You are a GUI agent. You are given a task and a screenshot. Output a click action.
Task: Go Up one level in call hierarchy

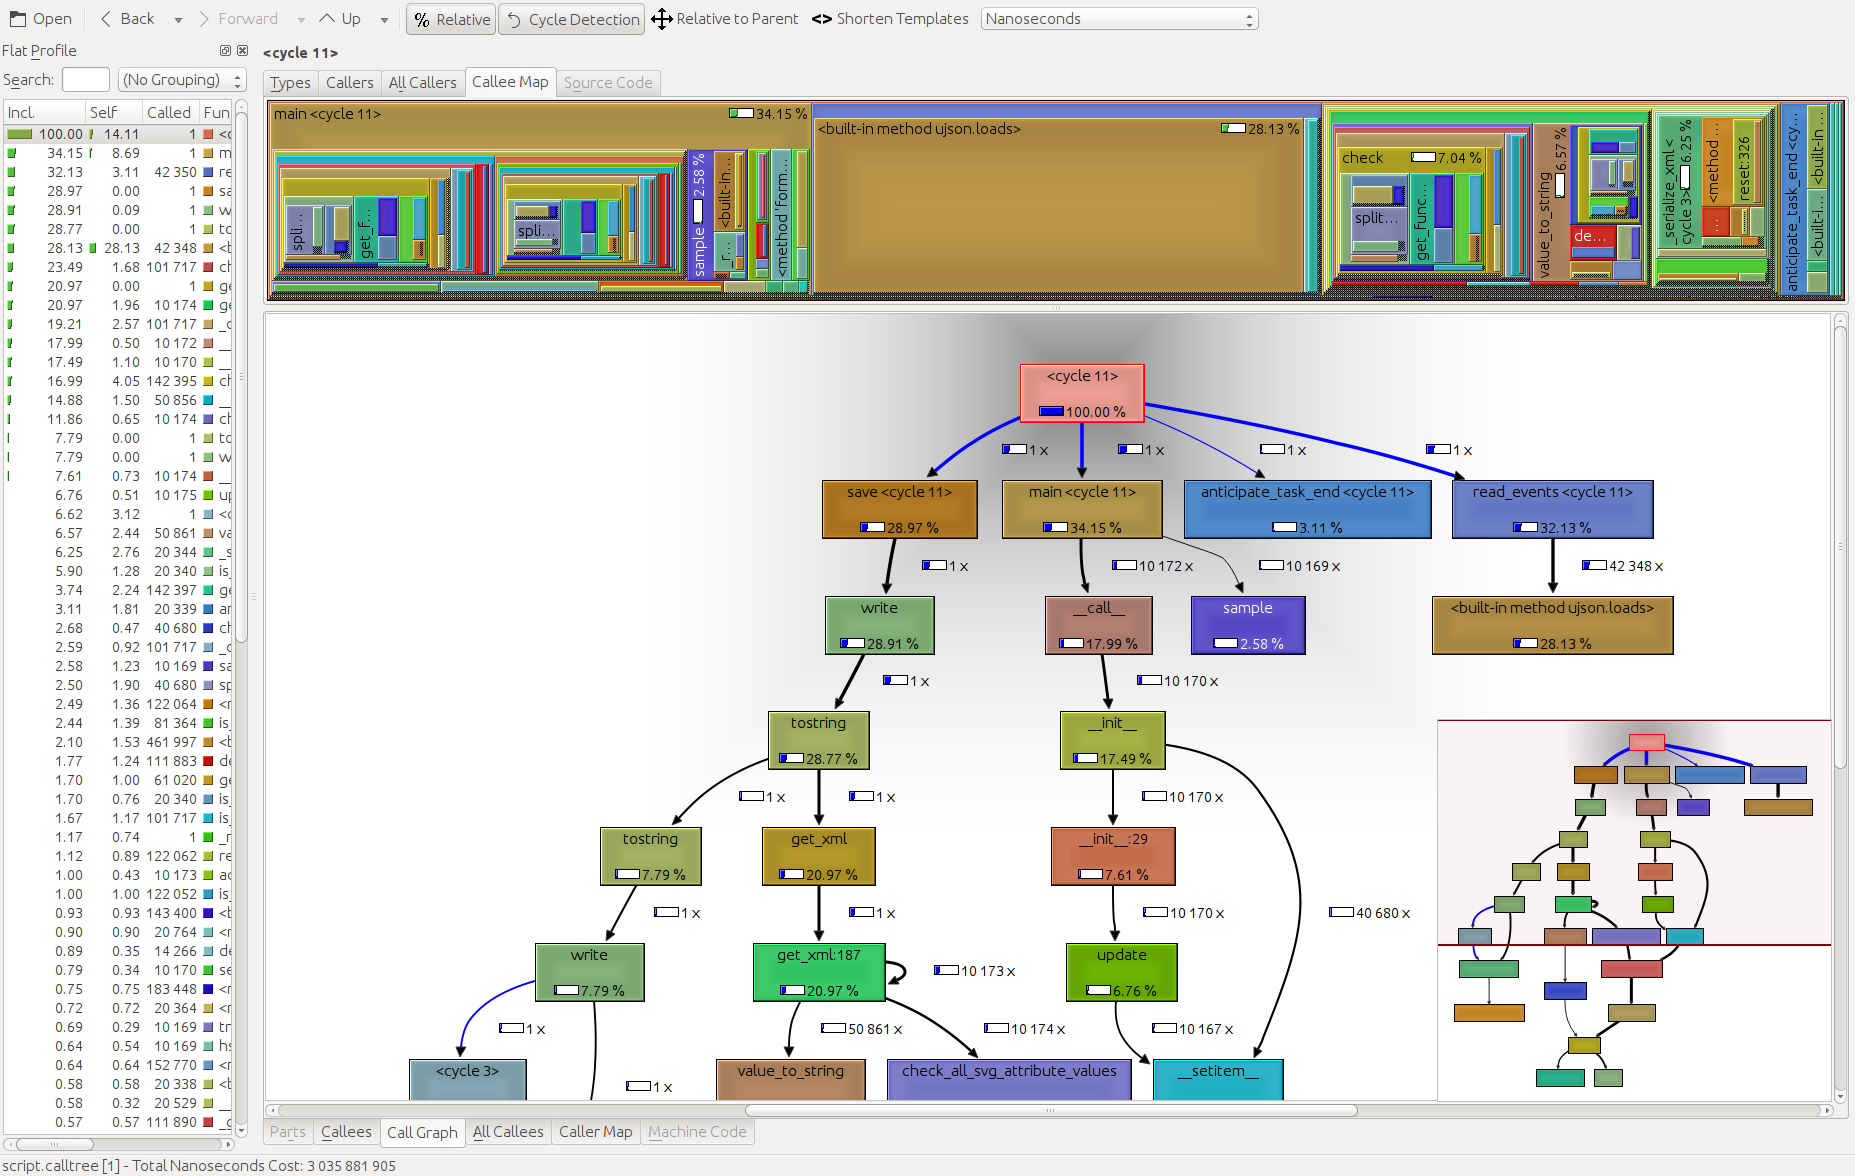coord(327,19)
